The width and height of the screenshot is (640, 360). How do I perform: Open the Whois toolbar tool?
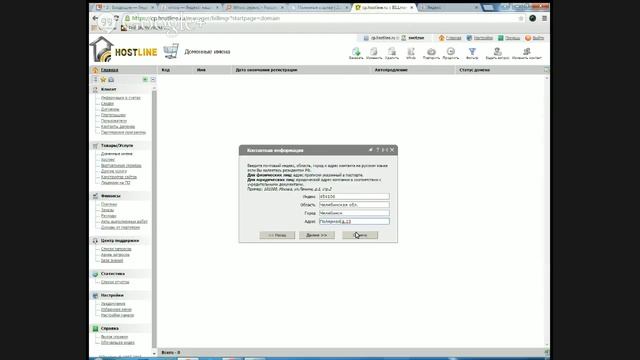pos(411,53)
